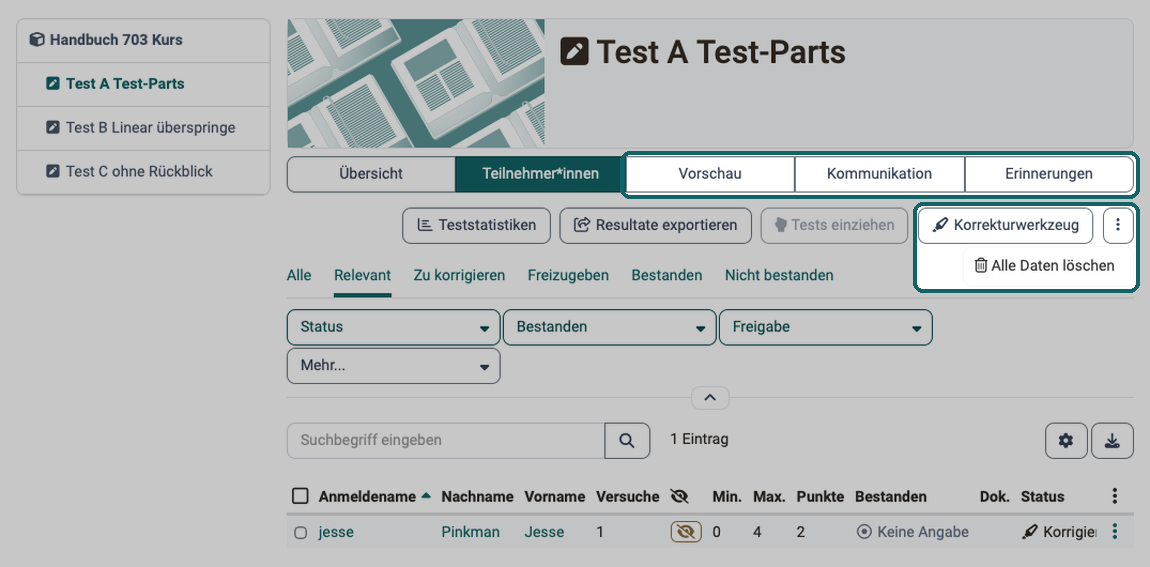Tick the checkbox for row jesse
Screen dimensions: 1150x567
300,533
